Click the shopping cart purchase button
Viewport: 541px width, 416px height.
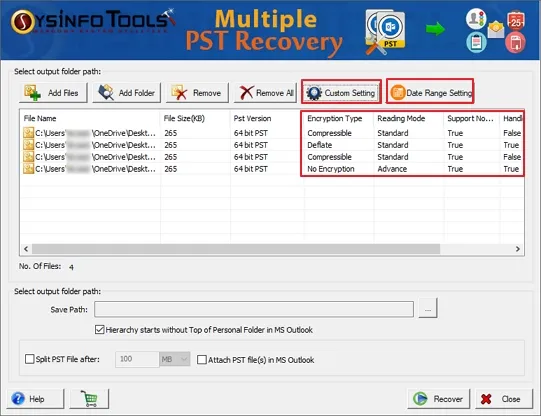pyautogui.click(x=89, y=399)
